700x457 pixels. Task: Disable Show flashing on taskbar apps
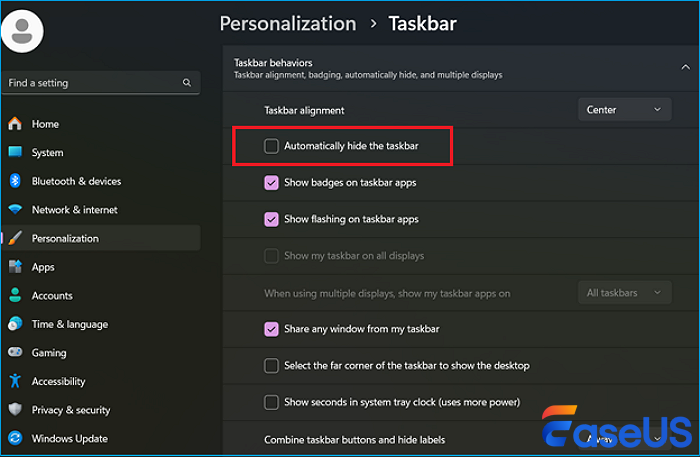click(271, 219)
